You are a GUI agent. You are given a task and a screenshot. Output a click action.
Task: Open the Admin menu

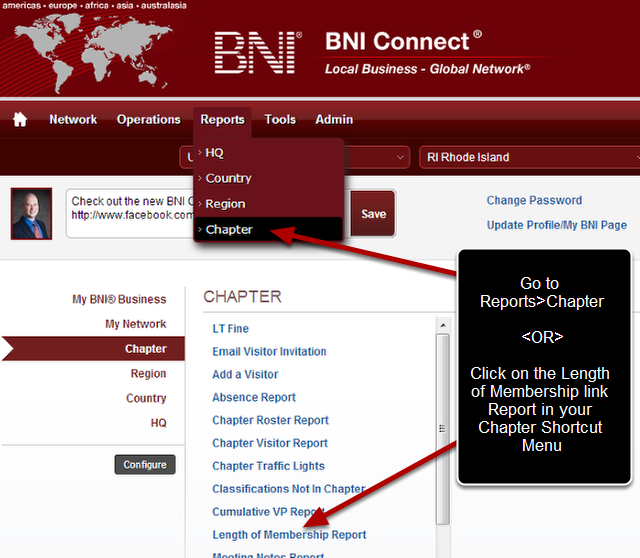point(334,120)
